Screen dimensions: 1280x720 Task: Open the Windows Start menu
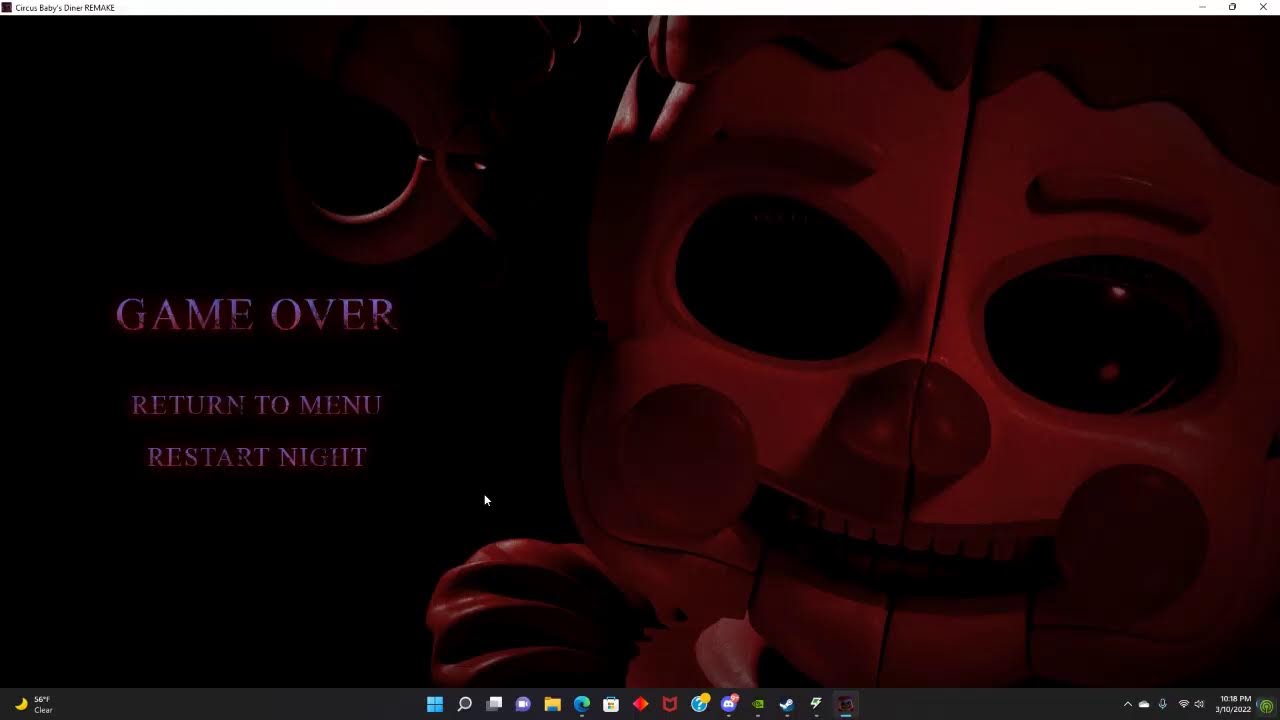[435, 704]
